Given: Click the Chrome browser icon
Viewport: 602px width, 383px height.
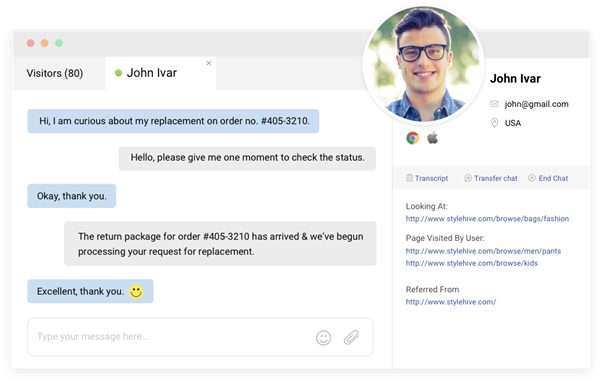Looking at the screenshot, I should (x=413, y=138).
